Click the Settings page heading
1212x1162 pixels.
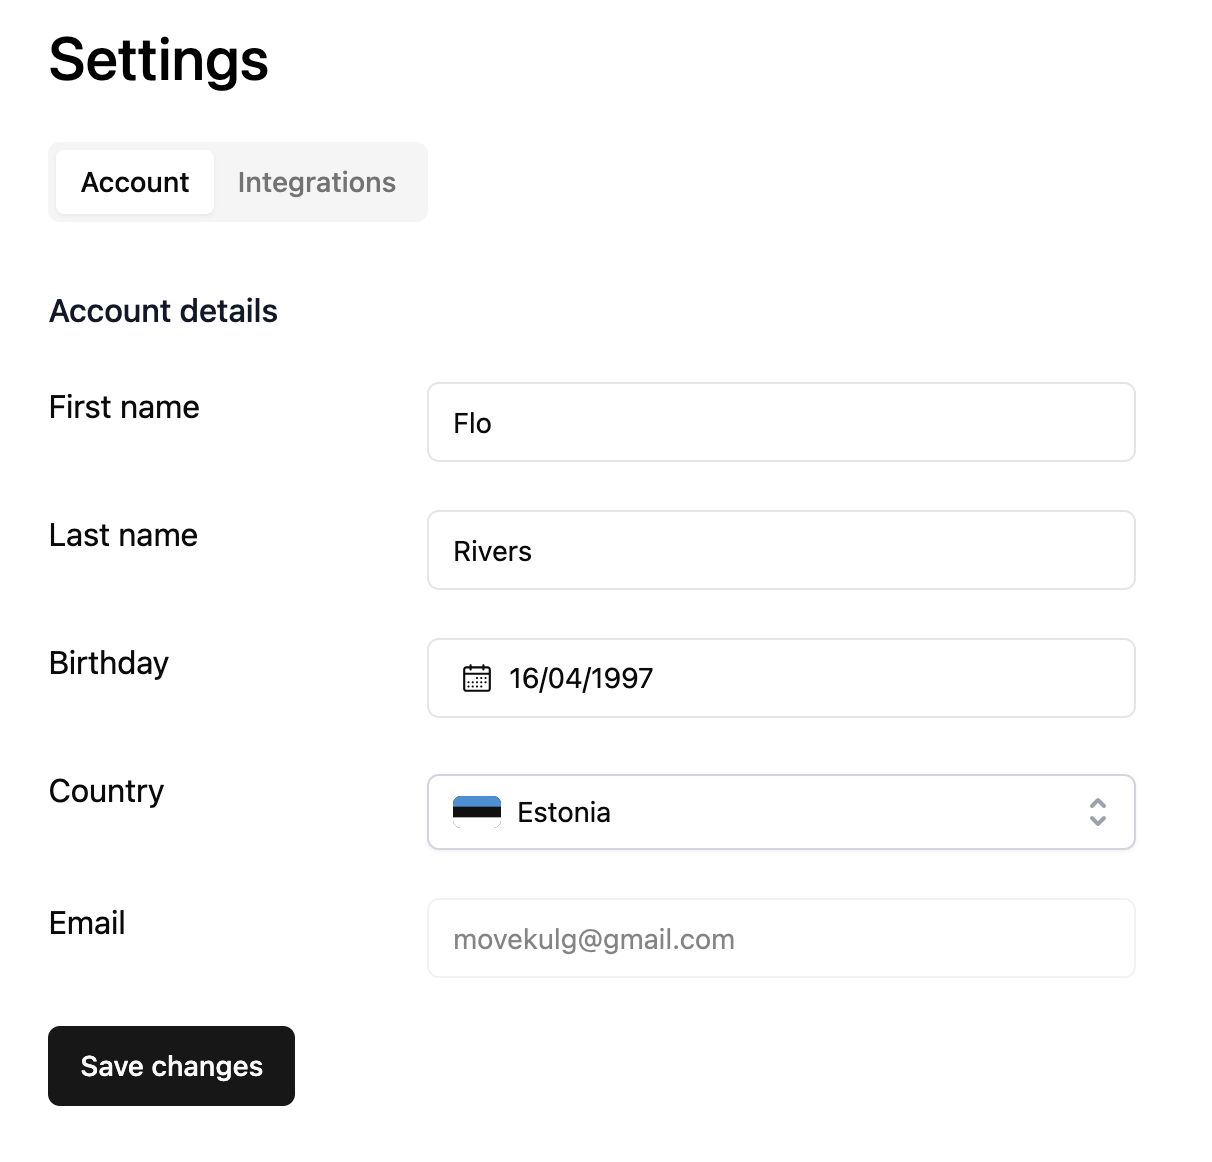[x=158, y=60]
